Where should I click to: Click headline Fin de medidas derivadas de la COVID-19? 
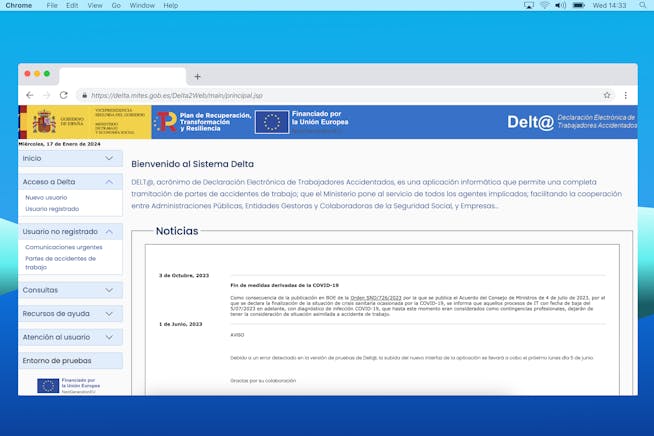284,285
